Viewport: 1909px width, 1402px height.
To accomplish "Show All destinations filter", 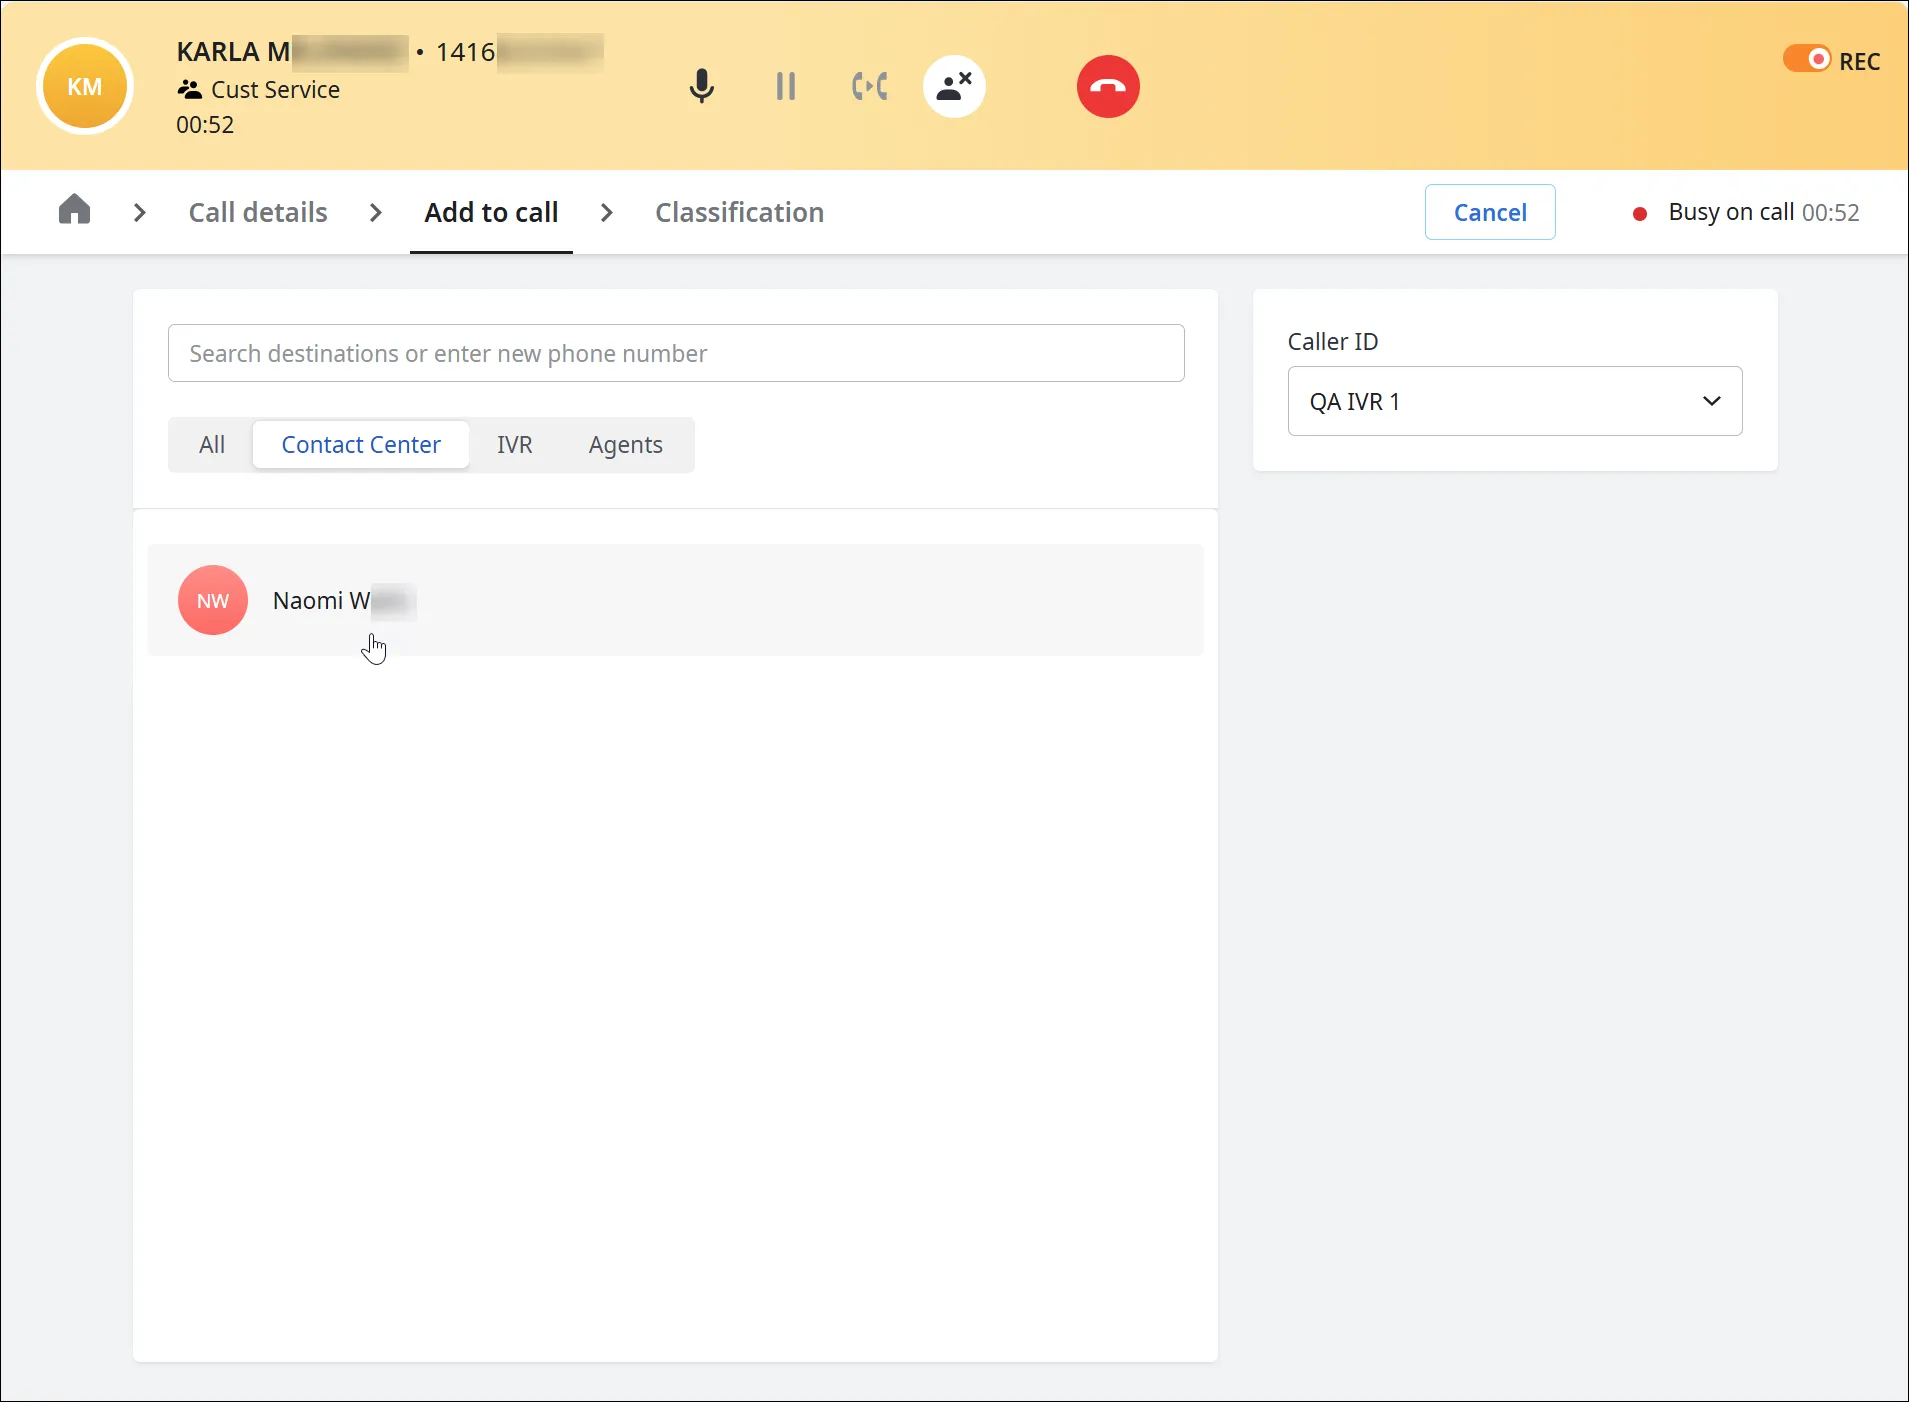I will 212,445.
